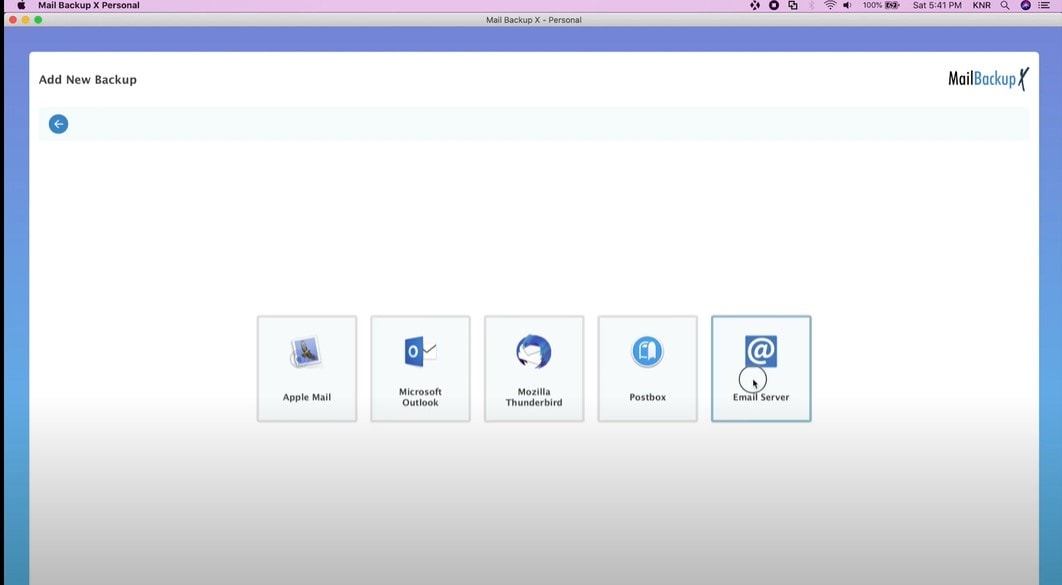Click the KNR user name
This screenshot has width=1062, height=585.
pos(981,5)
